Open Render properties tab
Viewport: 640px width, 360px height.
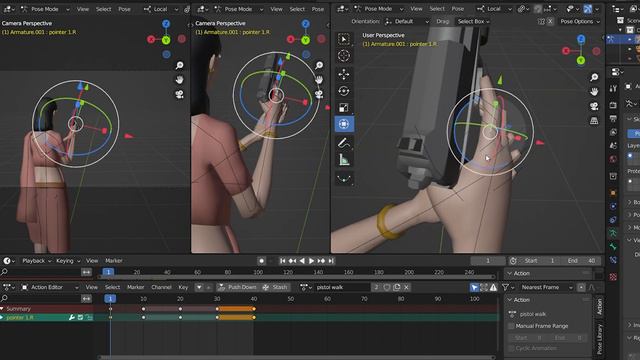click(613, 105)
